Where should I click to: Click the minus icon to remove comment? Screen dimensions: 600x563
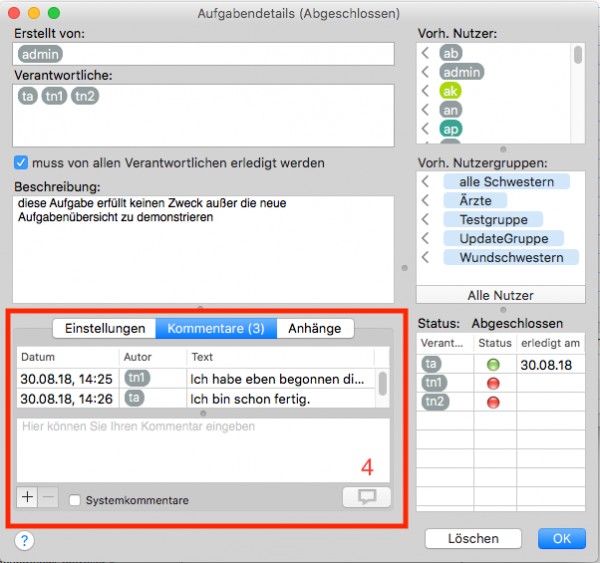(48, 497)
